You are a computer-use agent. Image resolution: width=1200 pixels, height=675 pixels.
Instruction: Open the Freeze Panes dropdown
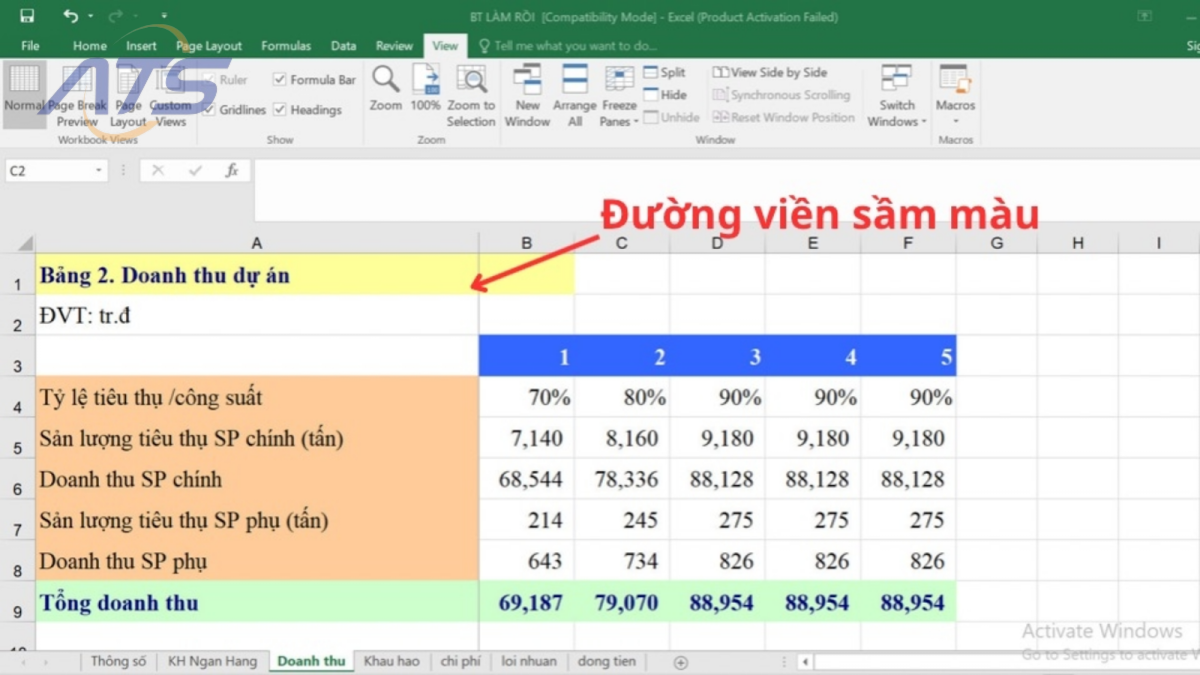[x=619, y=95]
